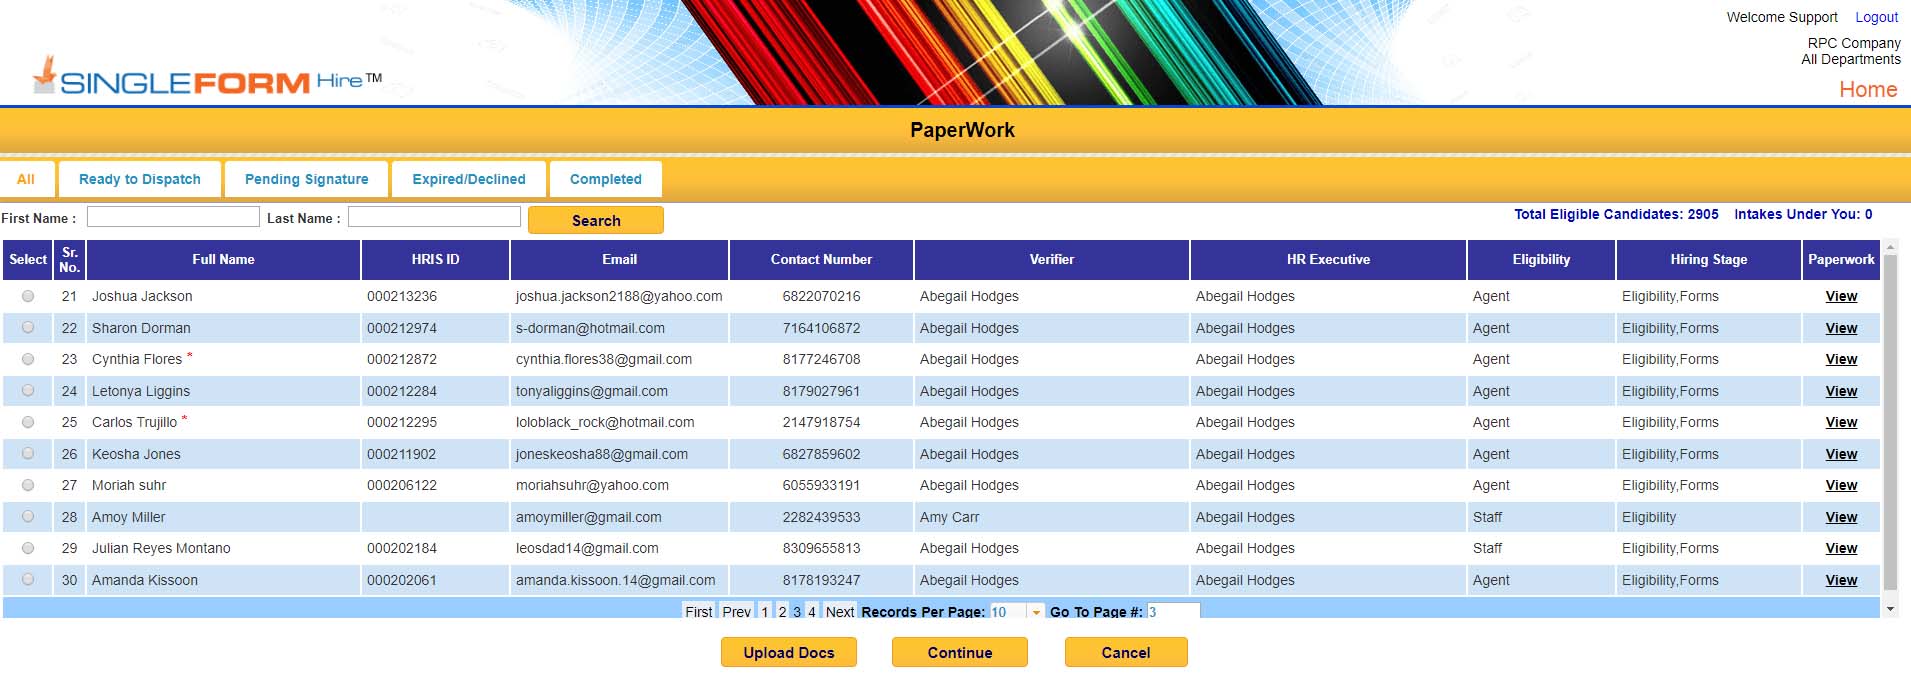Show the Expired/Declined tab
This screenshot has height=685, width=1911.
[468, 179]
